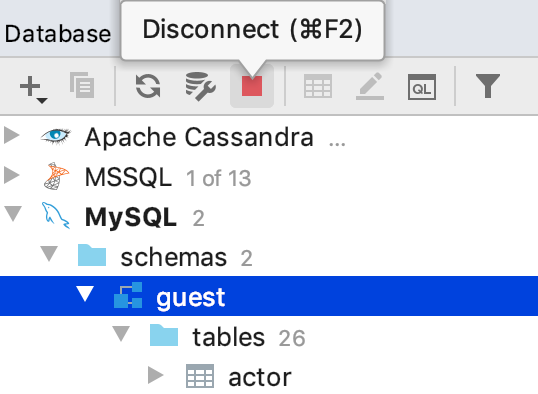Open the QL query console
538x394 pixels.
(x=422, y=86)
